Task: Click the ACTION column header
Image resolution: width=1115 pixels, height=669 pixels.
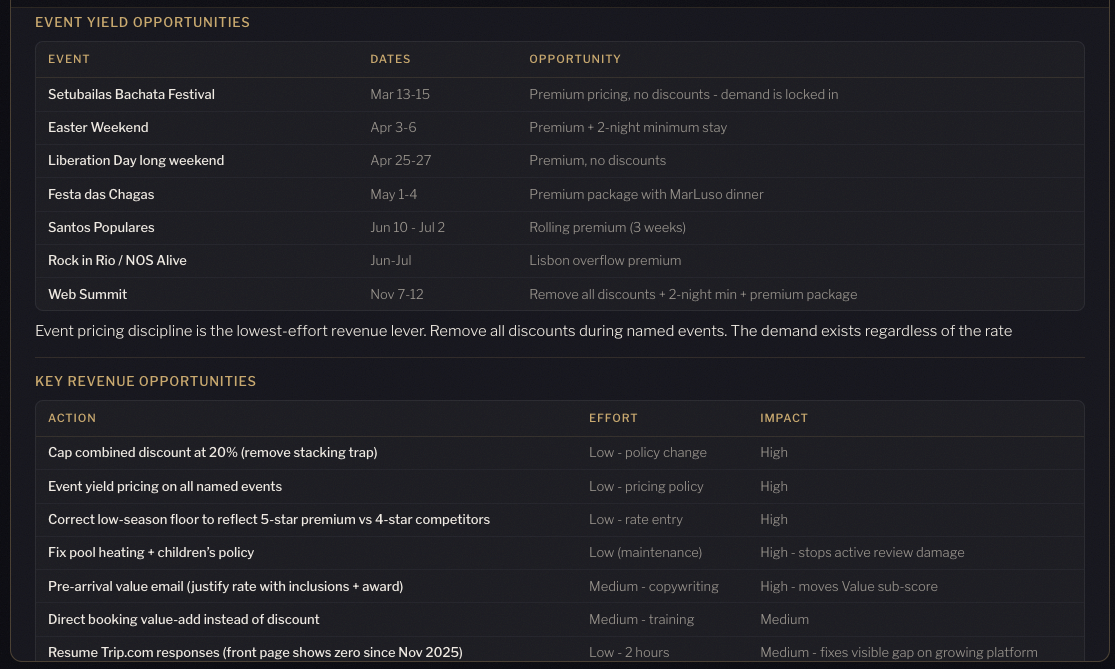Action: click(72, 418)
